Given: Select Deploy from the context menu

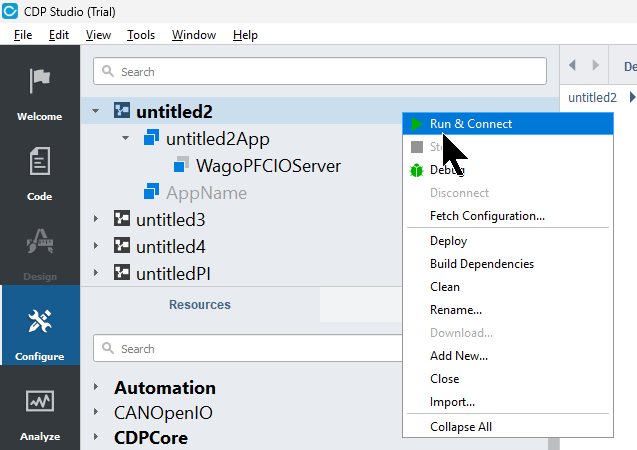Looking at the screenshot, I should pyautogui.click(x=508, y=241).
